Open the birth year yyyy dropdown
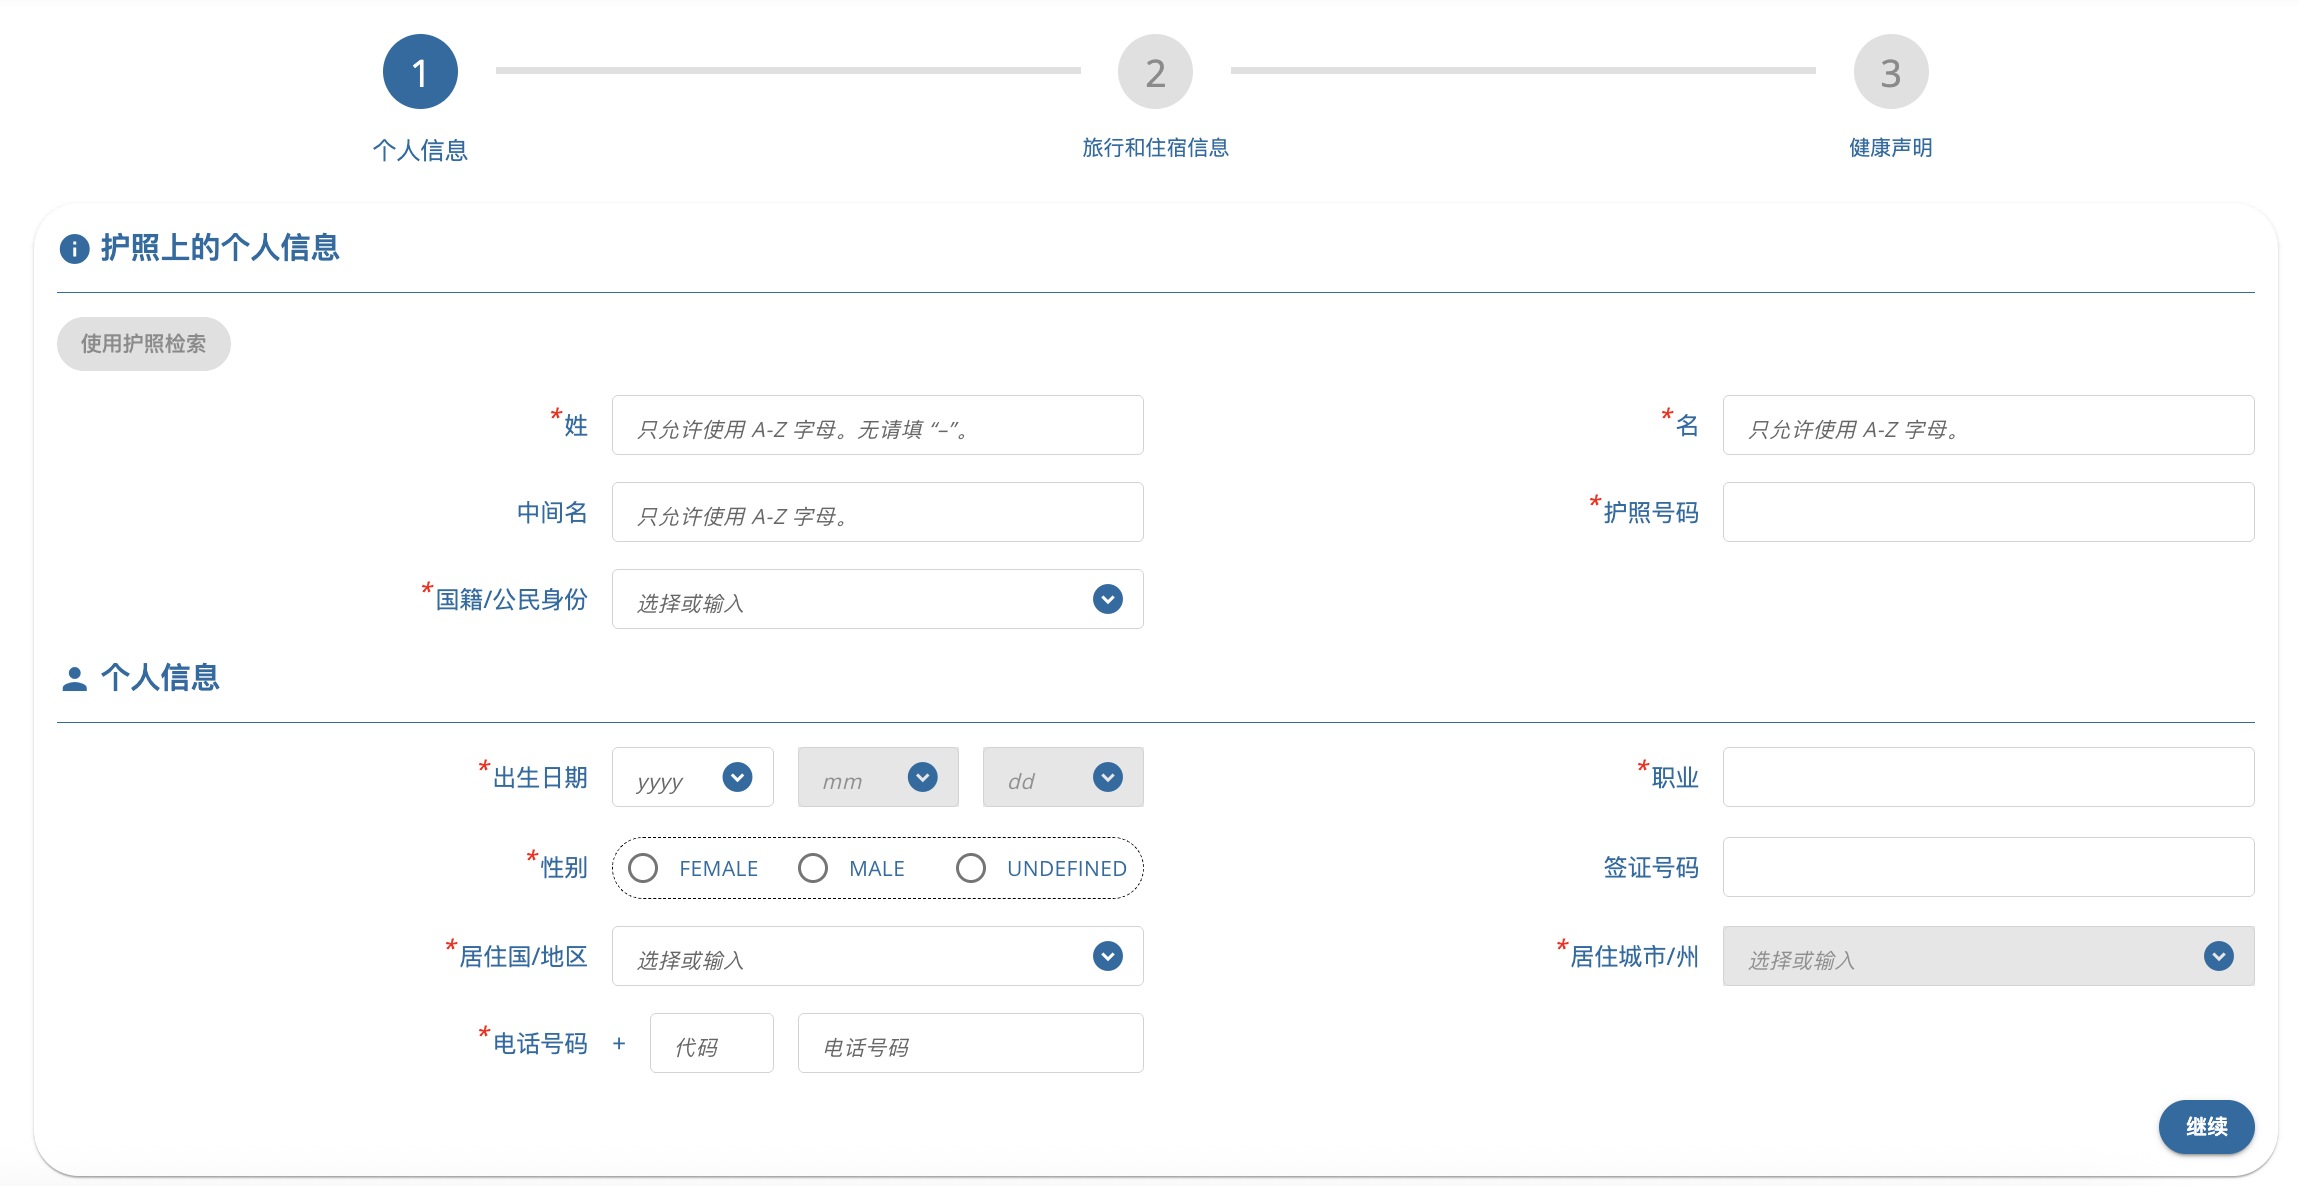Viewport: 2298px width, 1186px height. point(692,777)
